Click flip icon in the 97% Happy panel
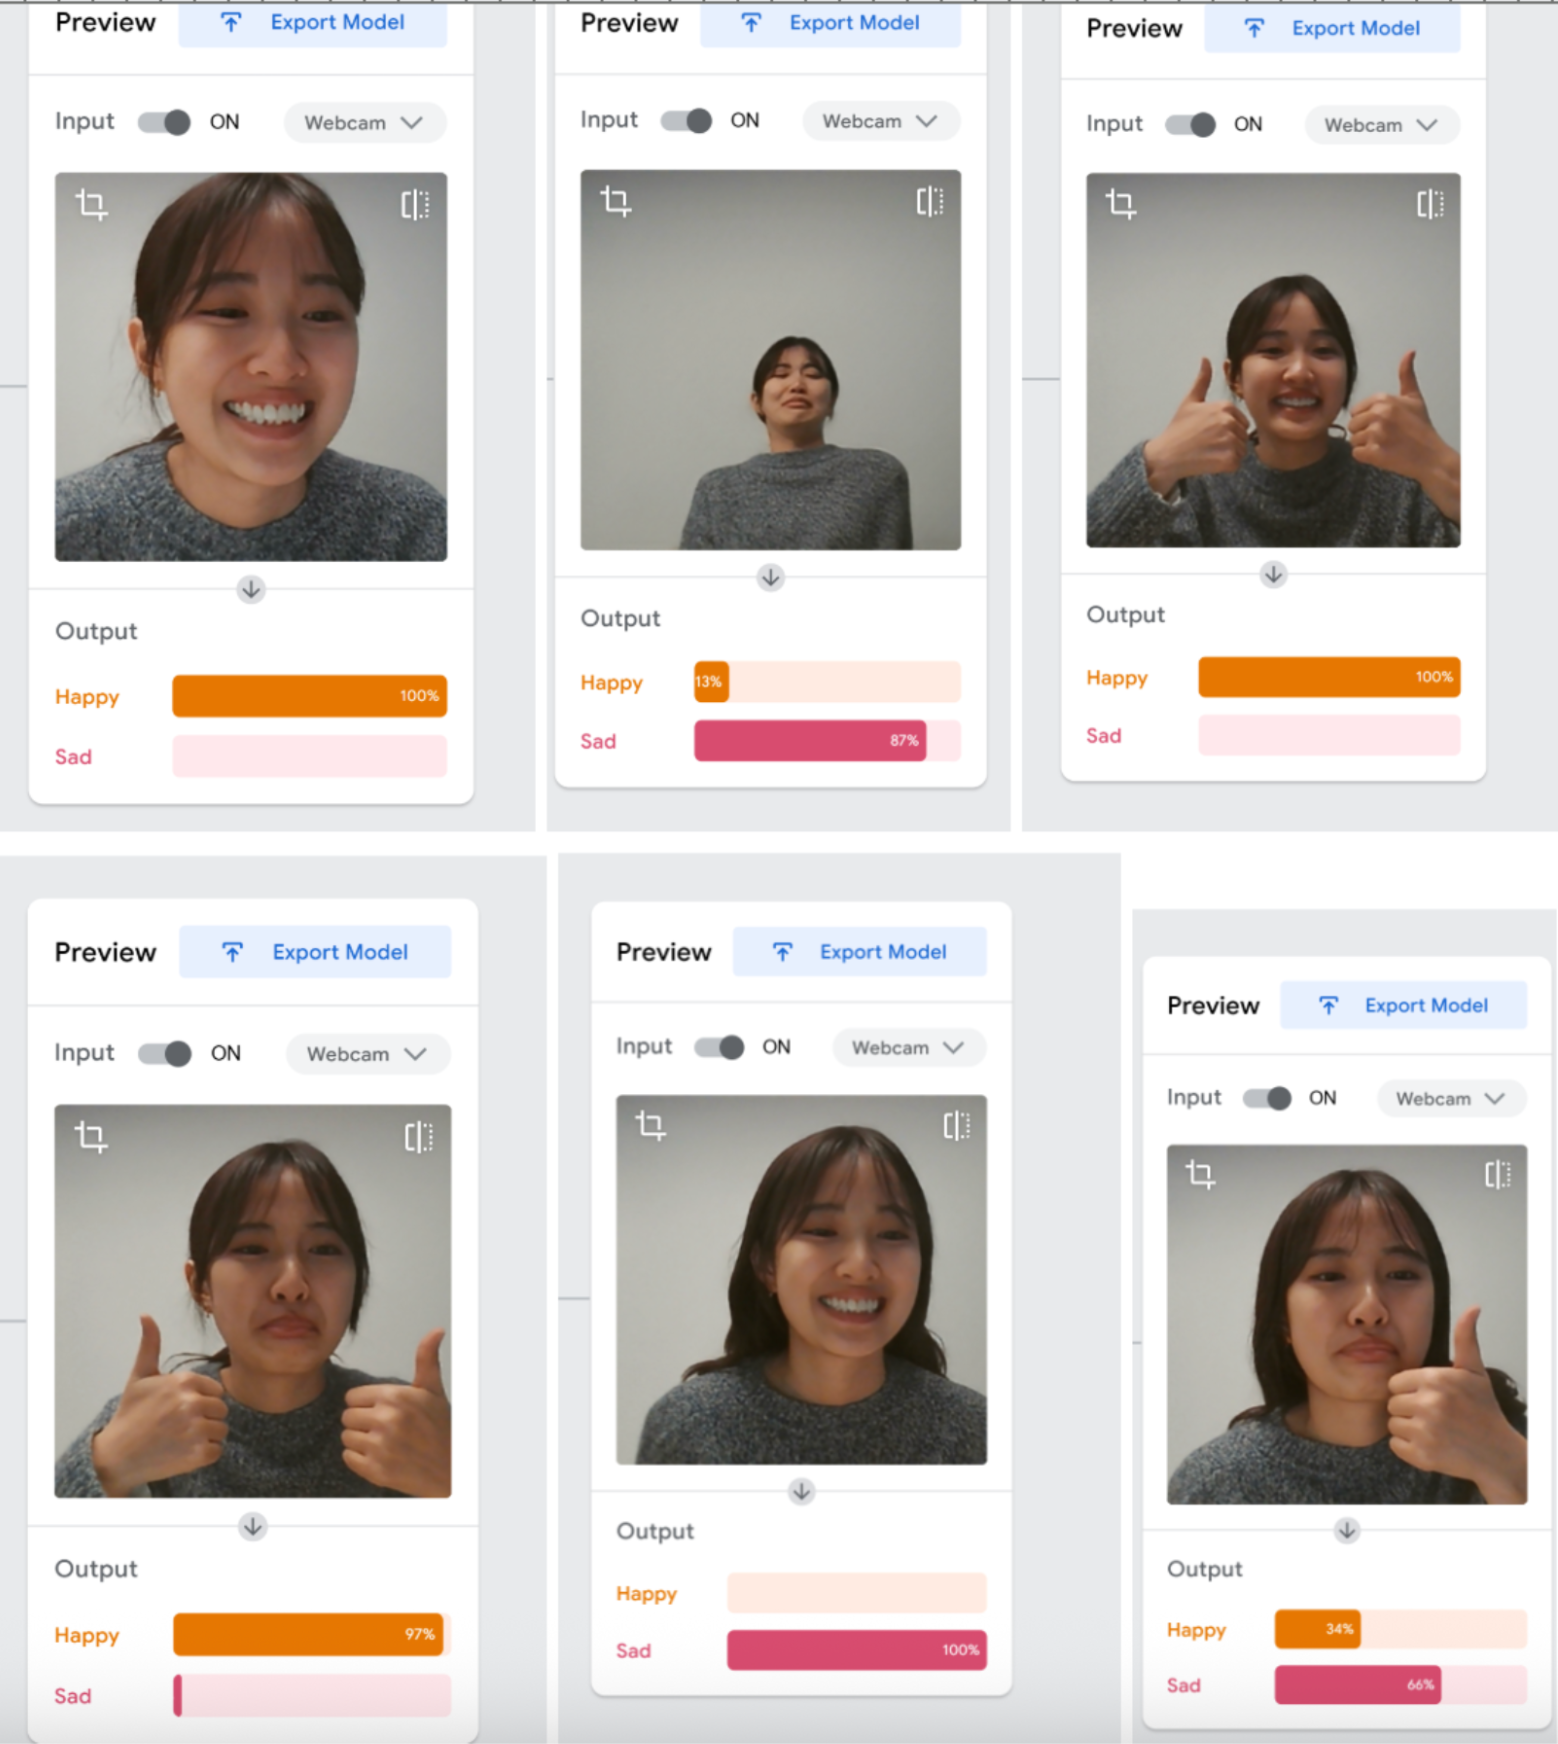Viewport: 1558px width, 1744px height. pos(418,1137)
